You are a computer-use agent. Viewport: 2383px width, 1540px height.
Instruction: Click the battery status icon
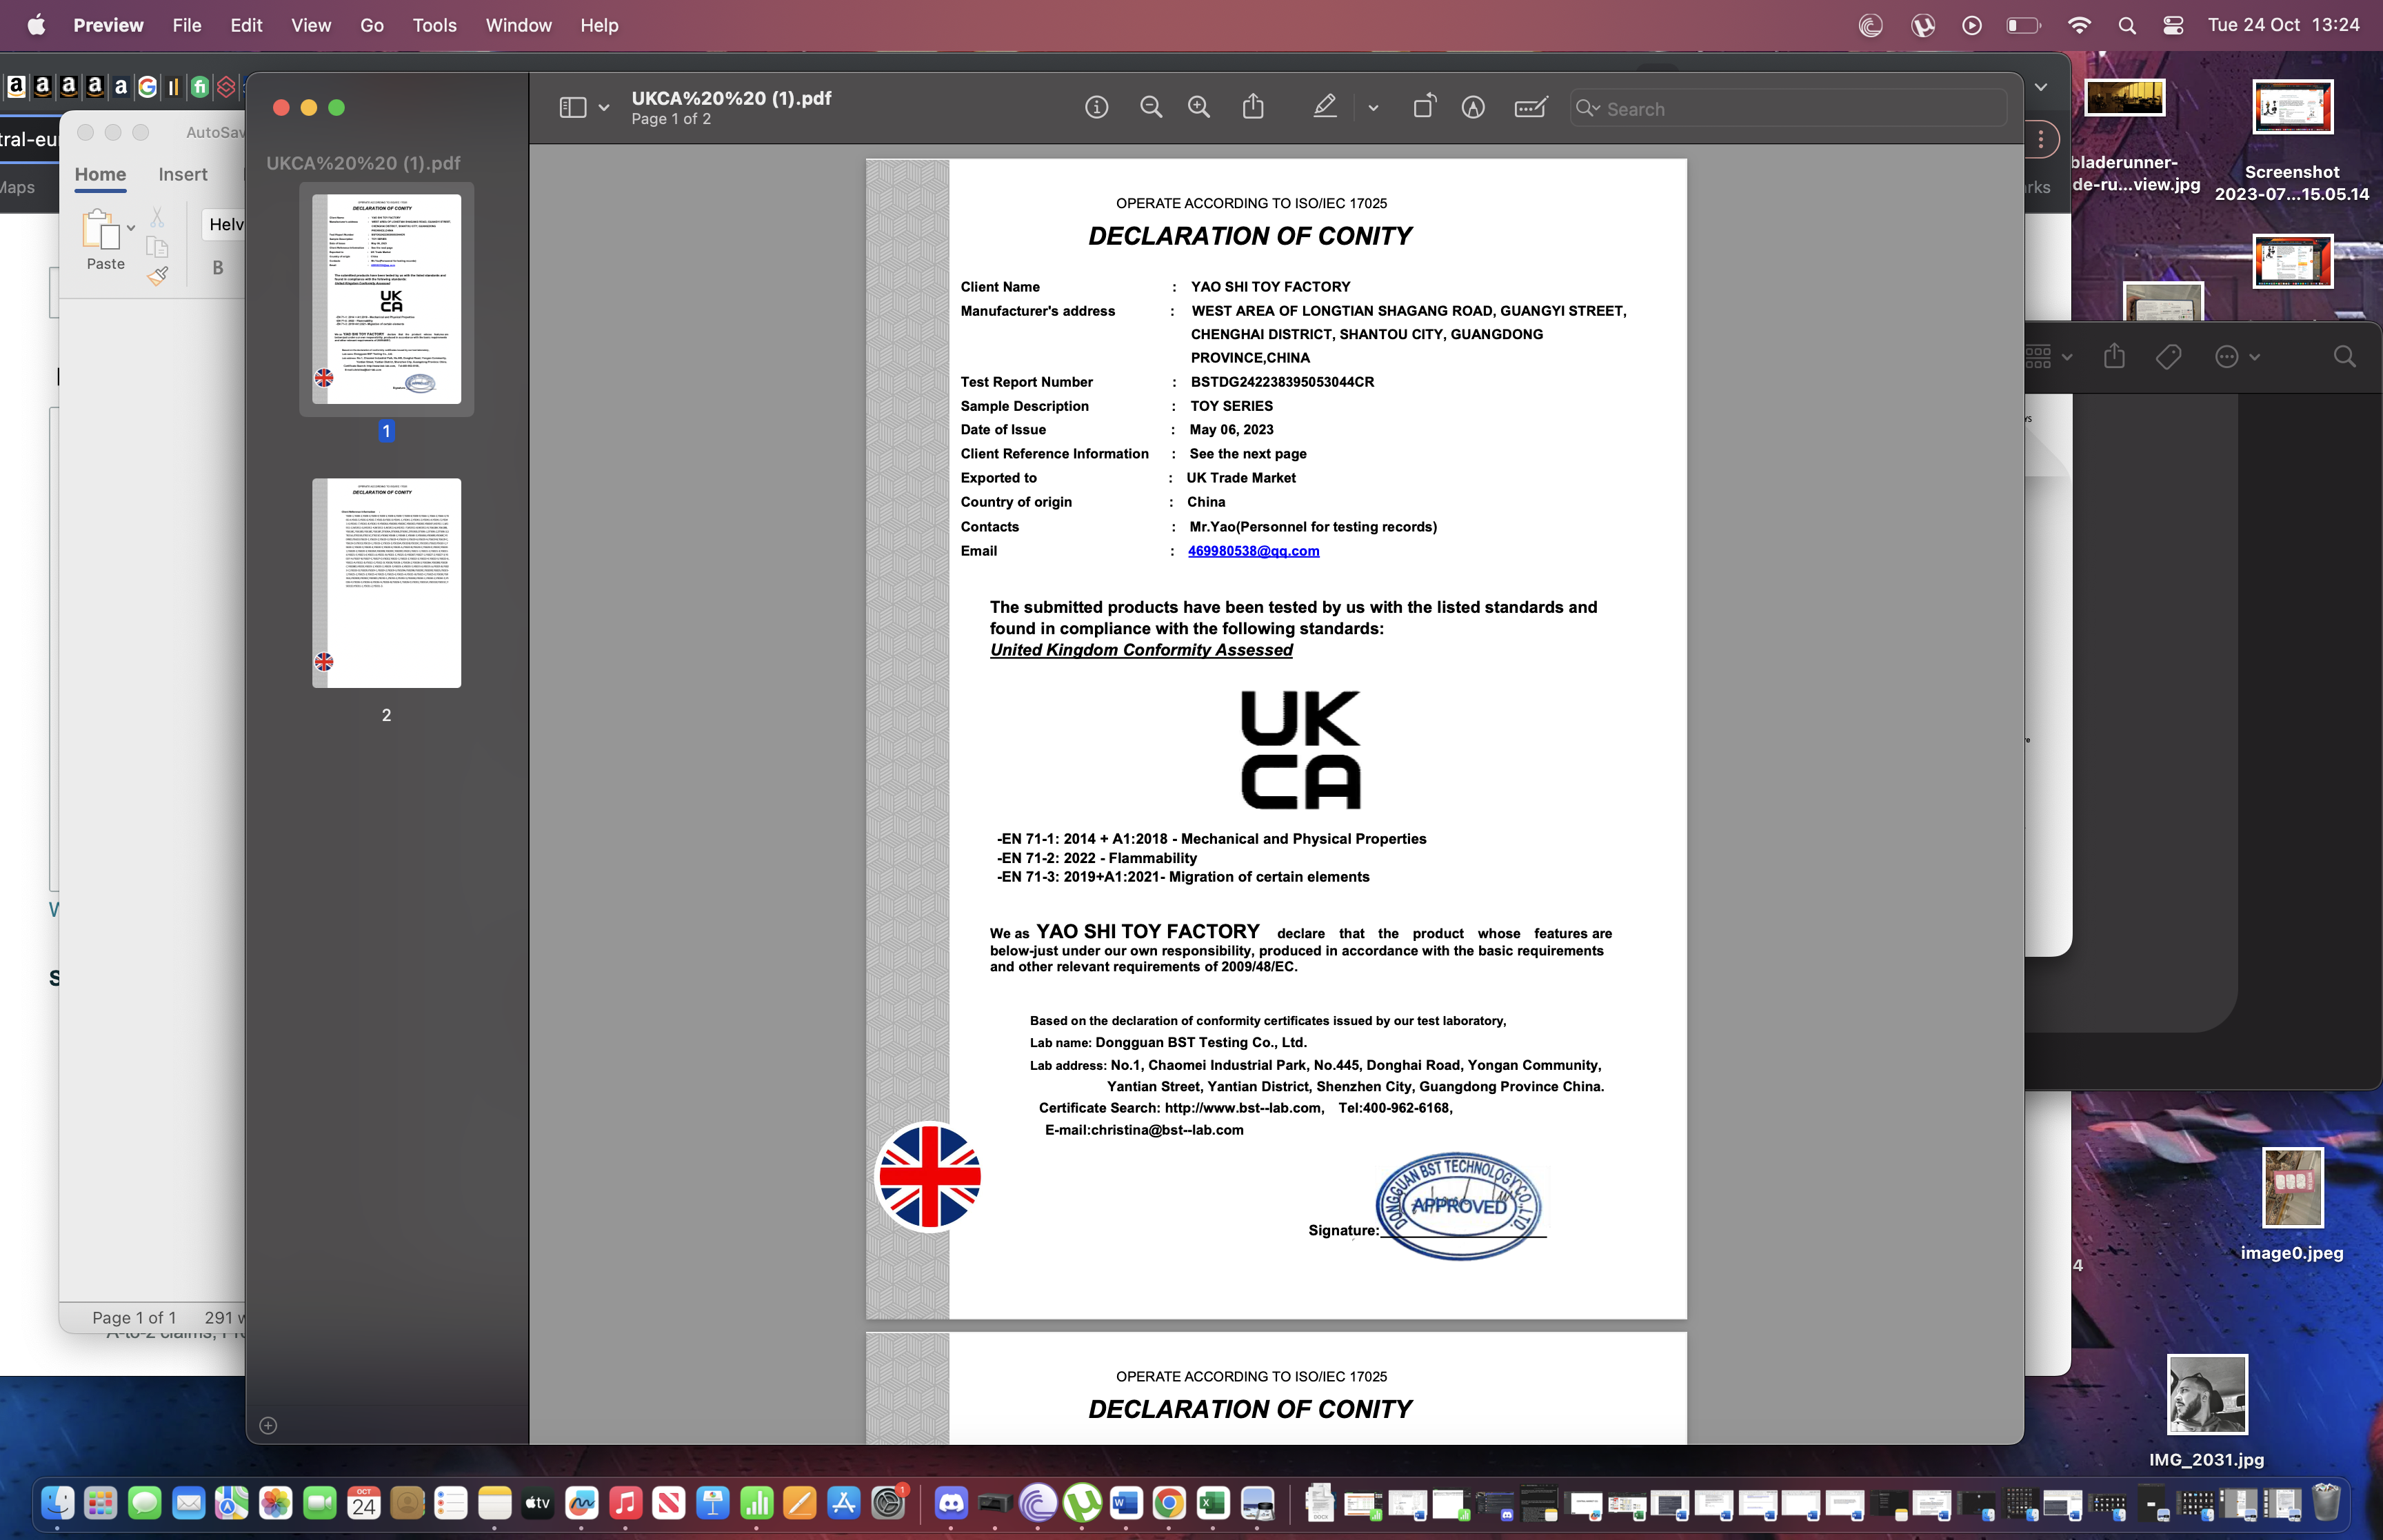[2024, 25]
